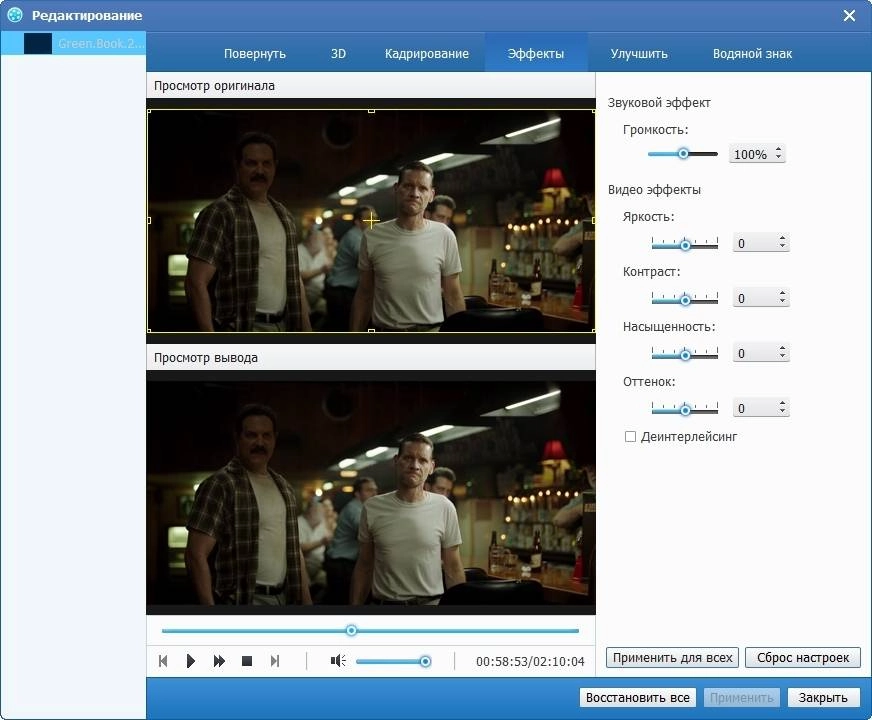
Task: Click the Яркость slider handle
Action: coord(685,245)
